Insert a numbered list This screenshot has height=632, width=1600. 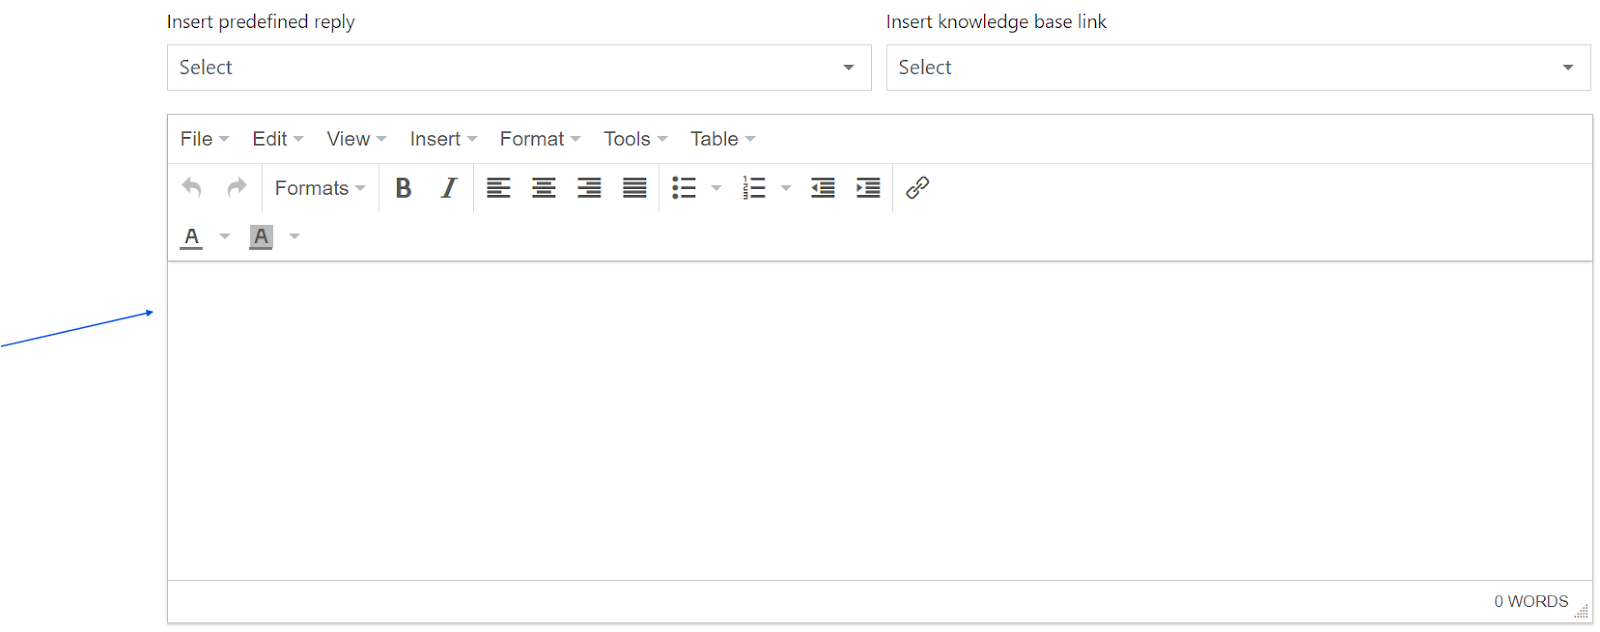[x=754, y=188]
